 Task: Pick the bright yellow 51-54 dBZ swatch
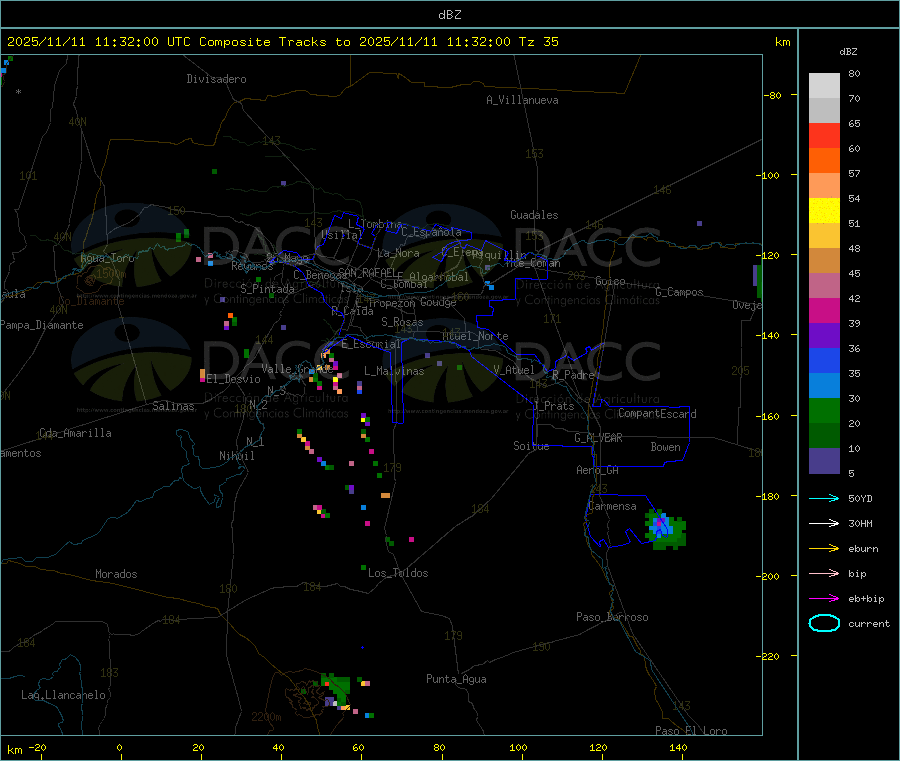(824, 211)
